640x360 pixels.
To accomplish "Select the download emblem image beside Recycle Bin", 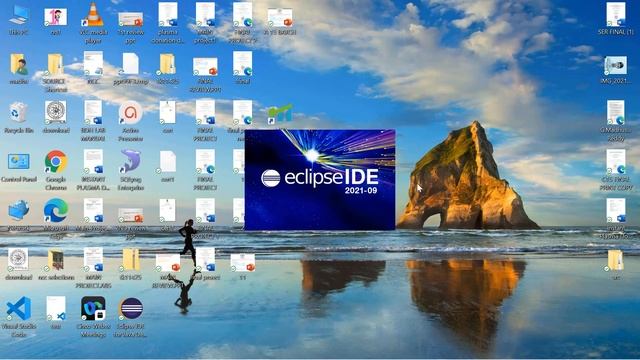I will coord(56,116).
